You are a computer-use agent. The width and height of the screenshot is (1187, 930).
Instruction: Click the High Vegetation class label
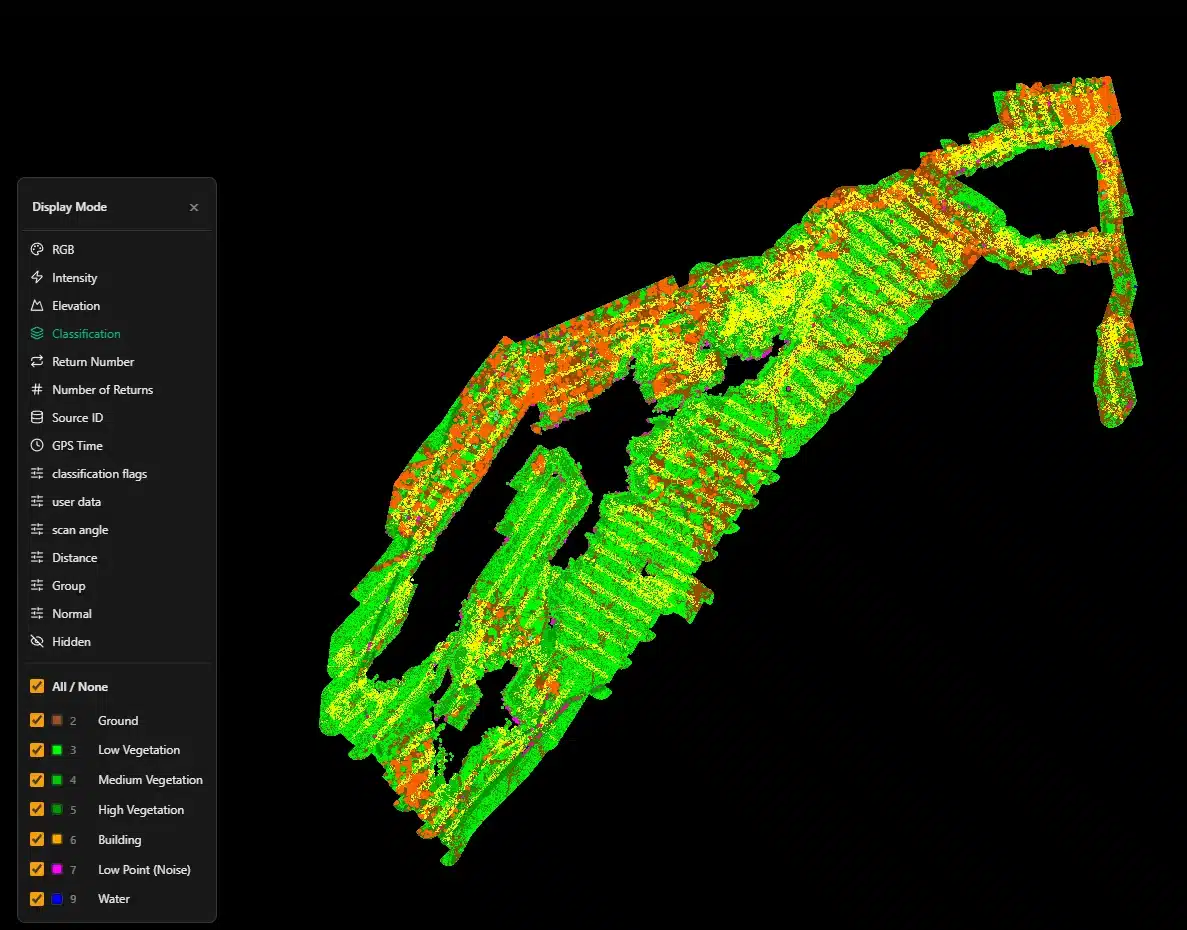141,810
